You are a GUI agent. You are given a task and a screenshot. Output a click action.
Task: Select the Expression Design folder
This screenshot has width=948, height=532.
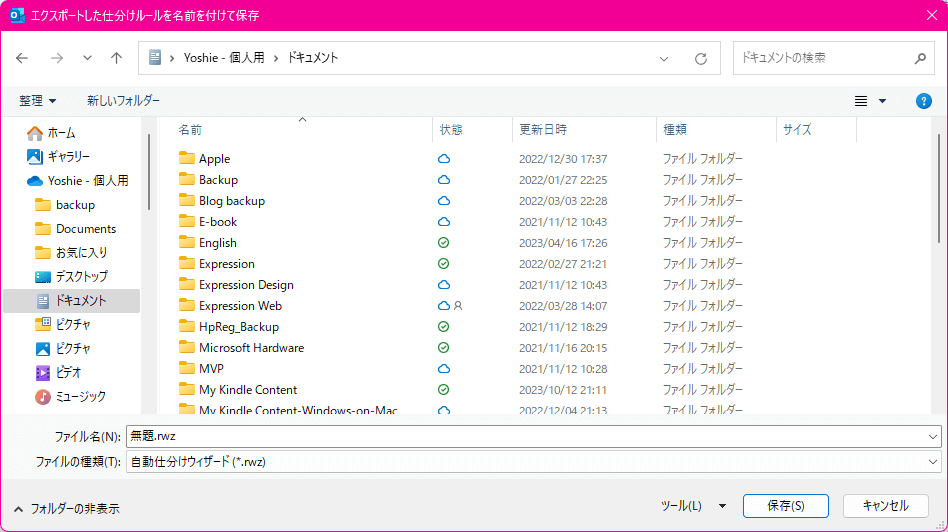click(246, 285)
